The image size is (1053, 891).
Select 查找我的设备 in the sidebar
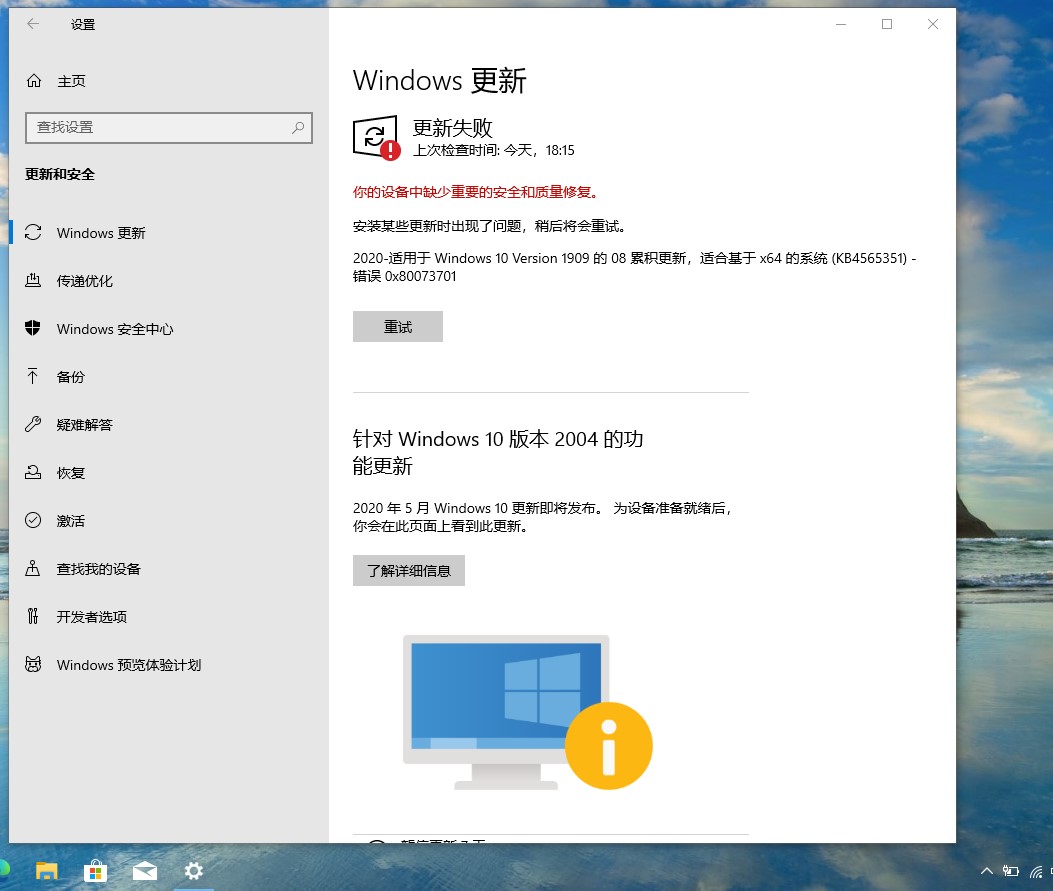99,569
